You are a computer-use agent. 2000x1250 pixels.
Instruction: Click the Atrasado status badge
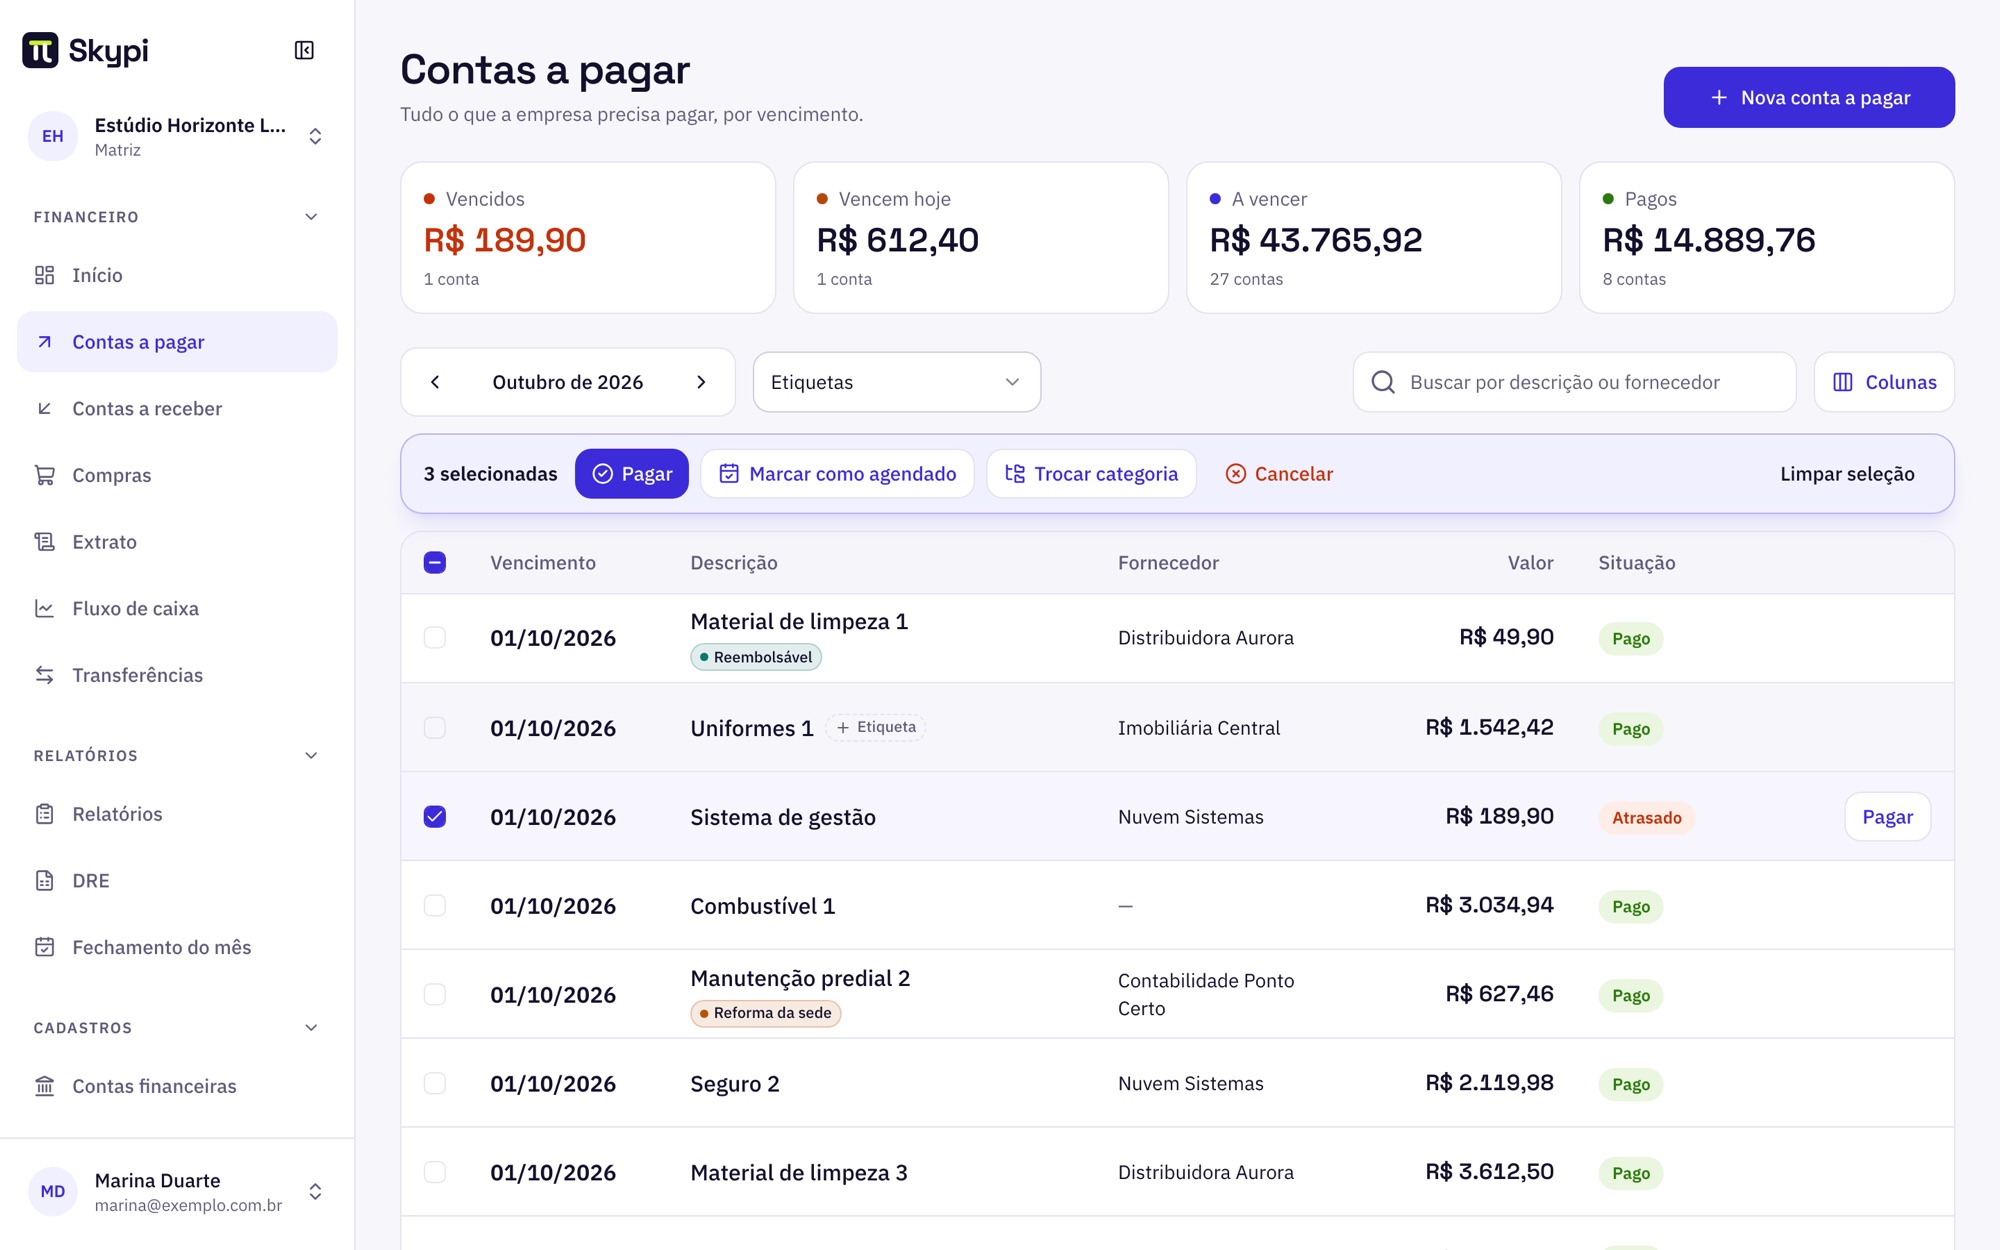coord(1646,817)
